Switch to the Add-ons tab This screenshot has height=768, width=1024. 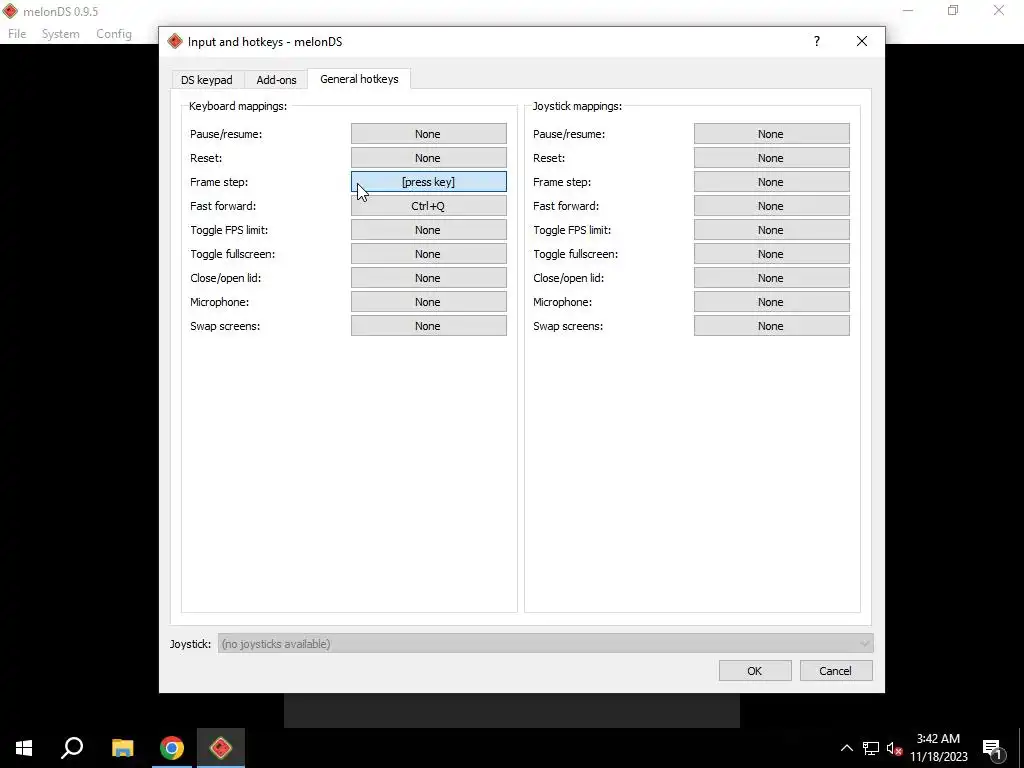coord(276,80)
